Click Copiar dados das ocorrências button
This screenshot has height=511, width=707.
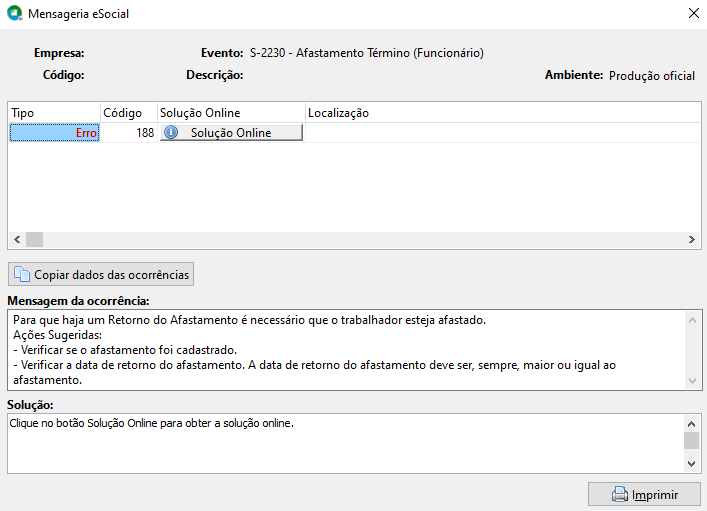click(x=101, y=274)
